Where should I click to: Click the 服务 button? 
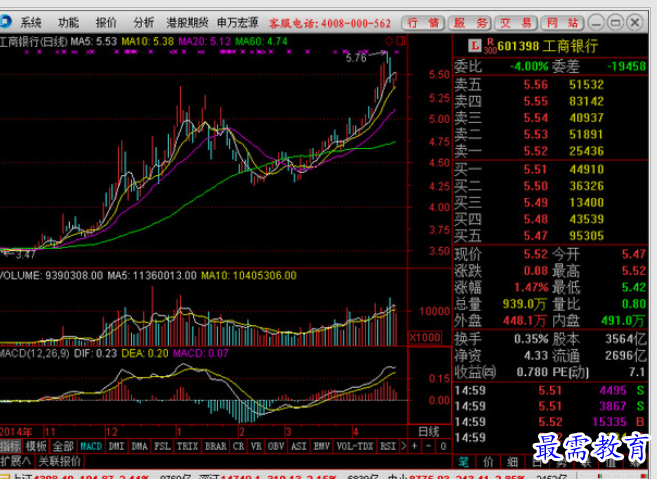point(471,23)
